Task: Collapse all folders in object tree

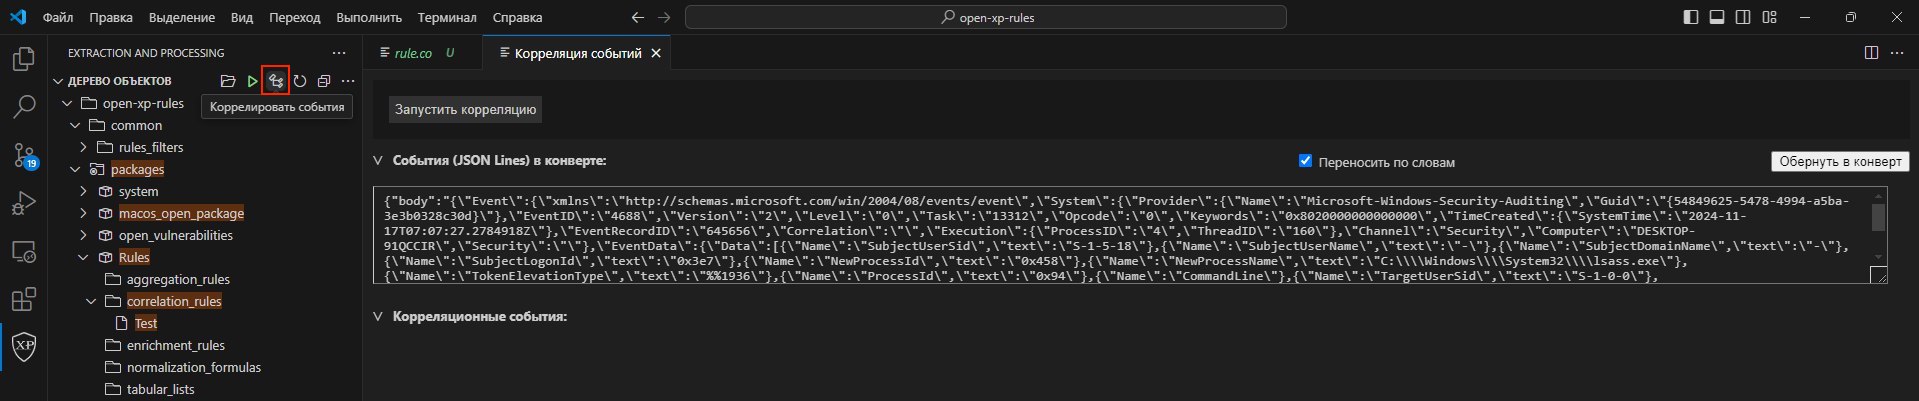Action: click(324, 81)
